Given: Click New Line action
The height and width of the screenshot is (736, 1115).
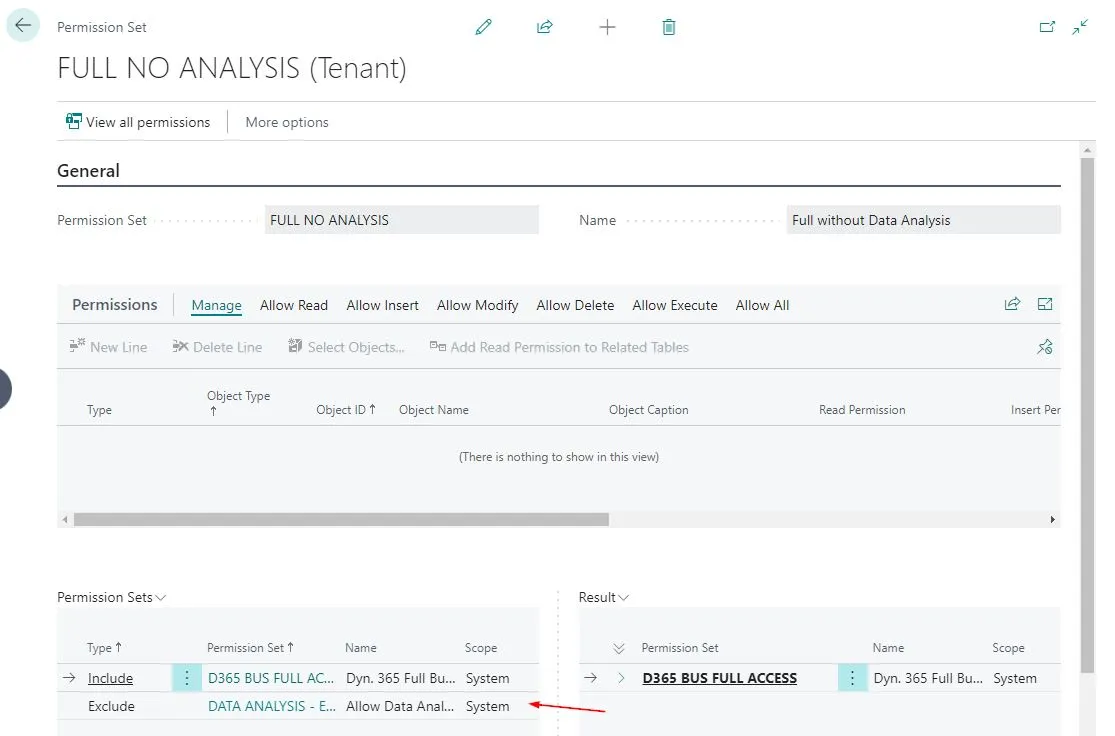Looking at the screenshot, I should [x=108, y=347].
